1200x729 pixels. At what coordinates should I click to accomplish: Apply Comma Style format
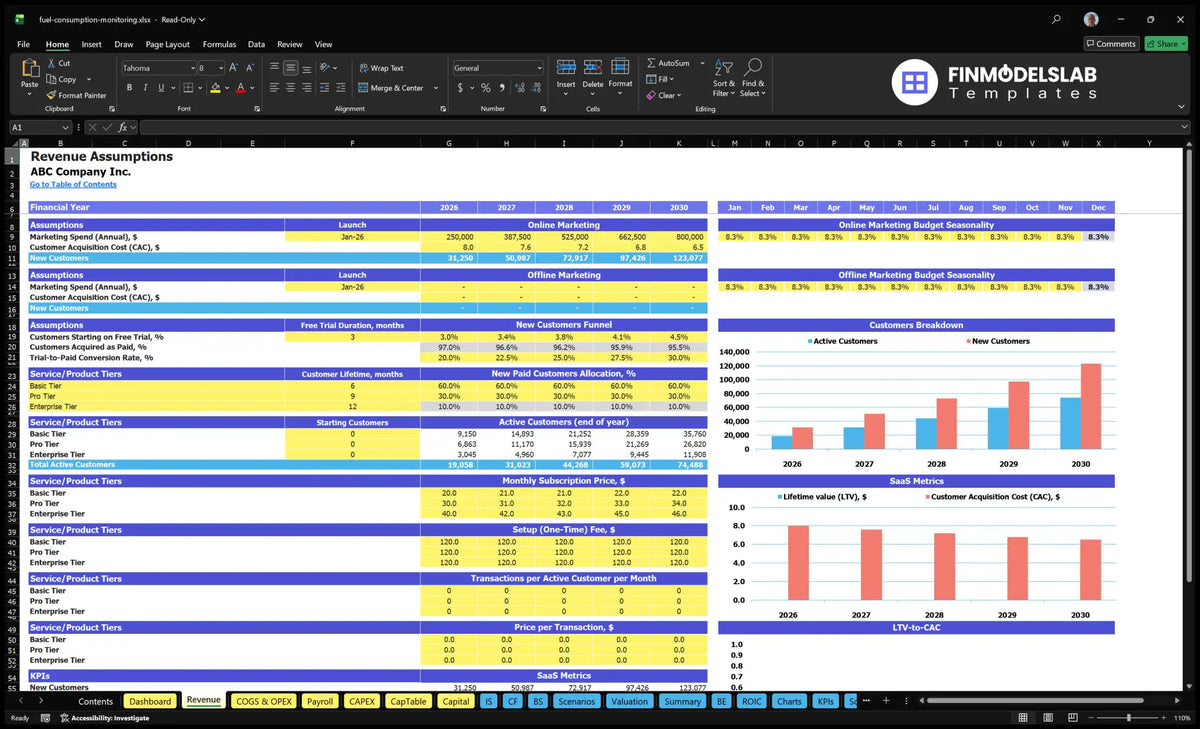[500, 88]
